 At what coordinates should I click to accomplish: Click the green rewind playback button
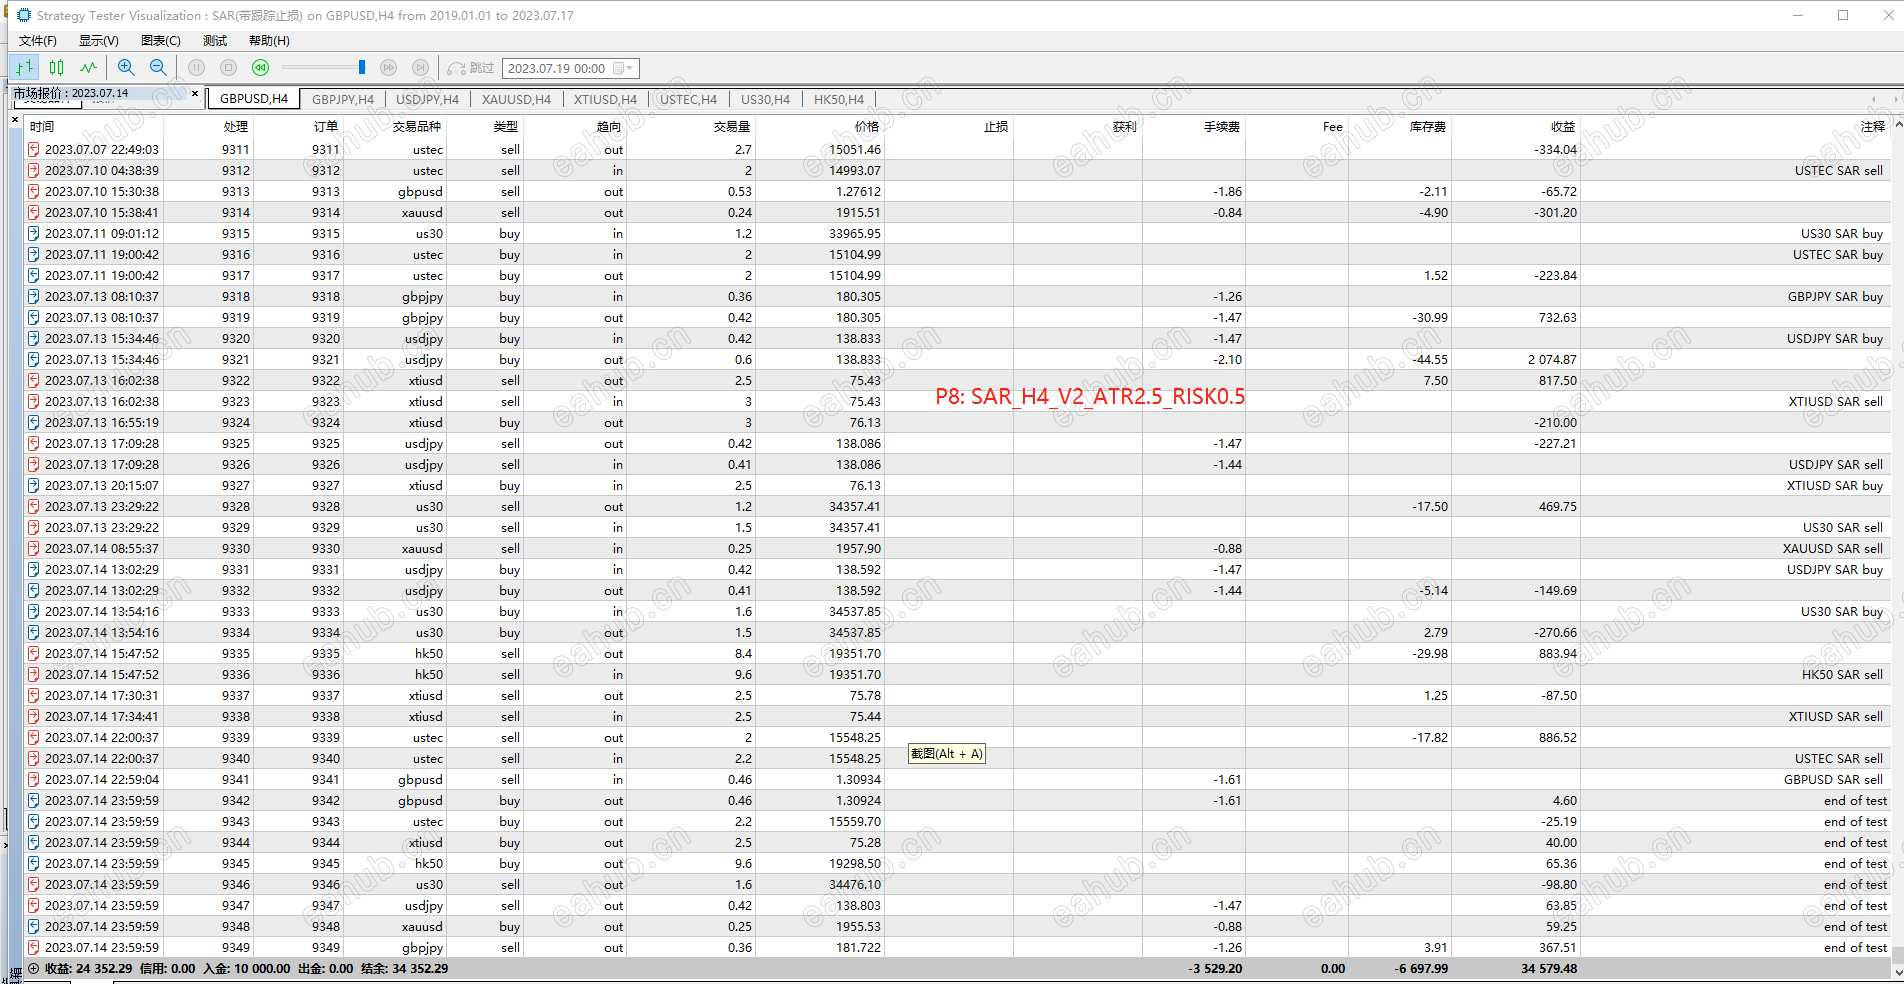[261, 67]
